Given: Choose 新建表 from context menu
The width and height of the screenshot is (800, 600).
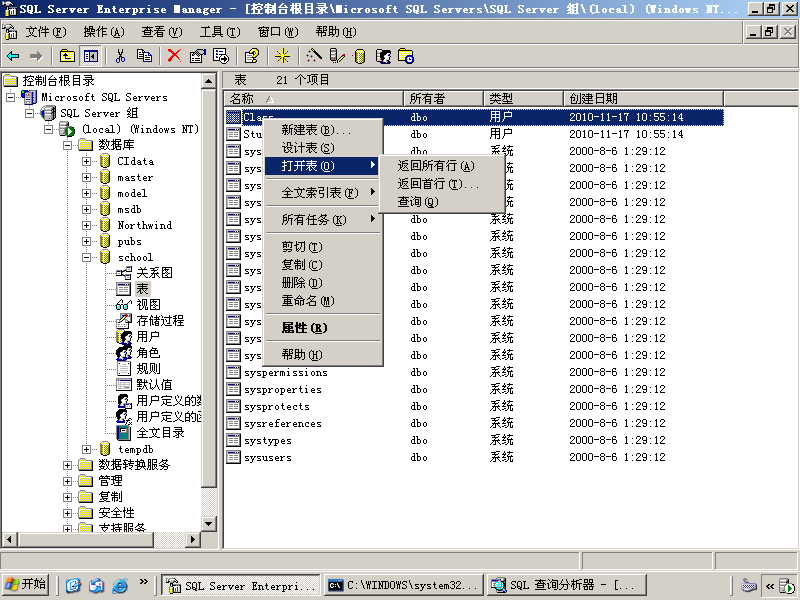Looking at the screenshot, I should [x=322, y=130].
